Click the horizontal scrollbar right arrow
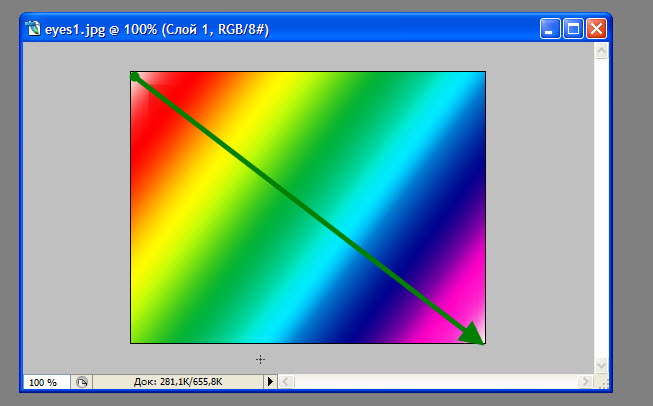 click(x=586, y=381)
